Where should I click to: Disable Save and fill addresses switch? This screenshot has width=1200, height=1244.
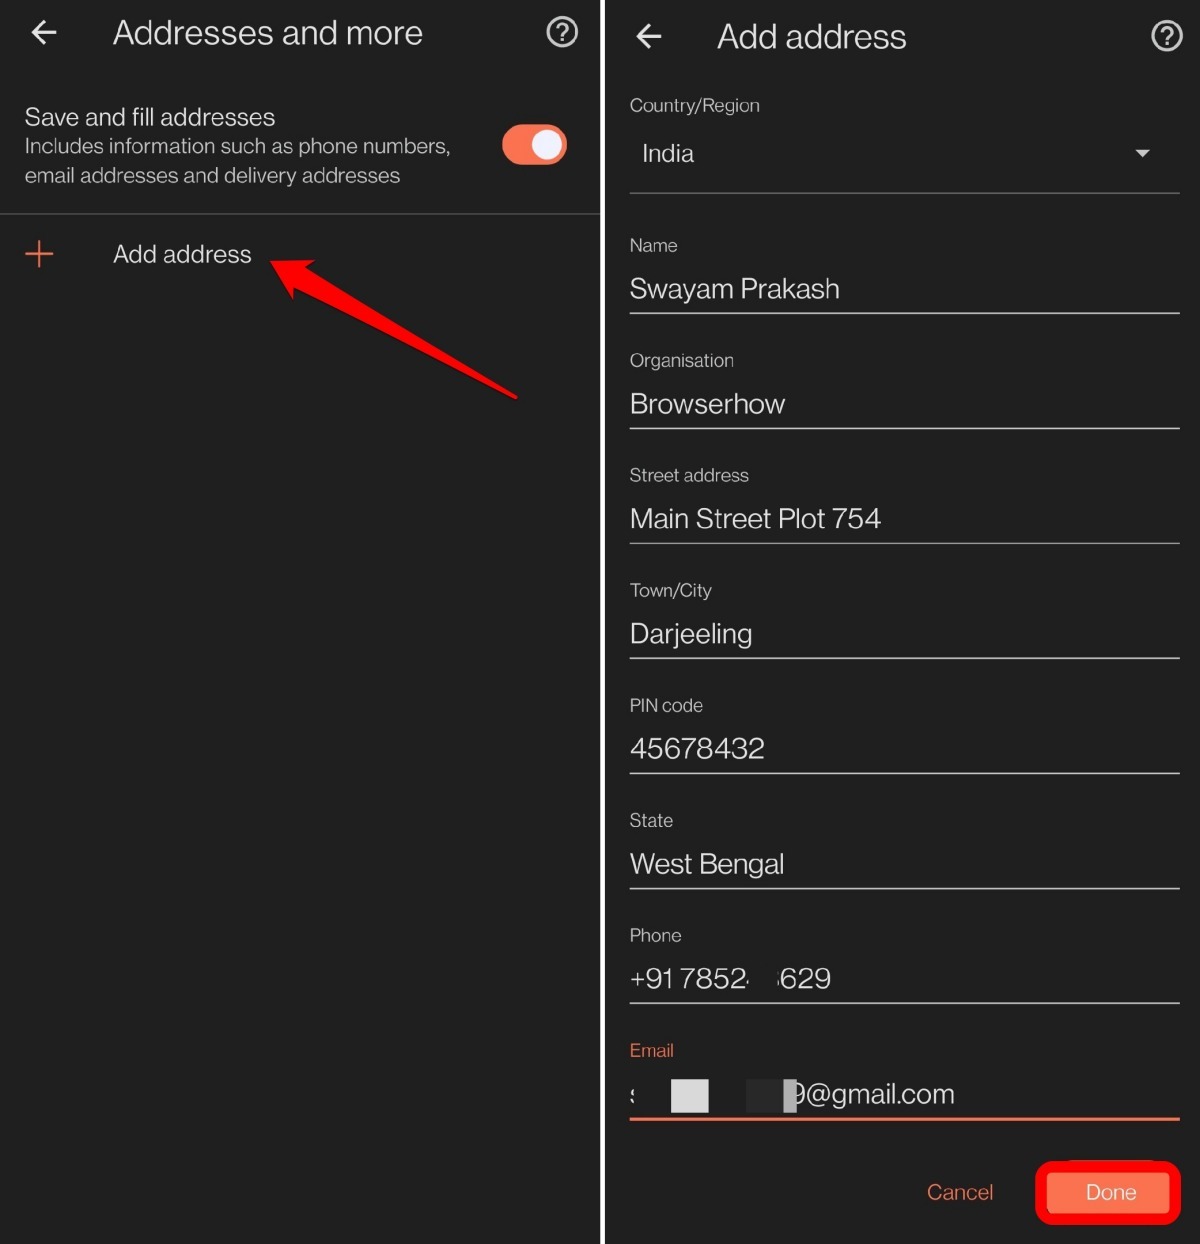534,145
